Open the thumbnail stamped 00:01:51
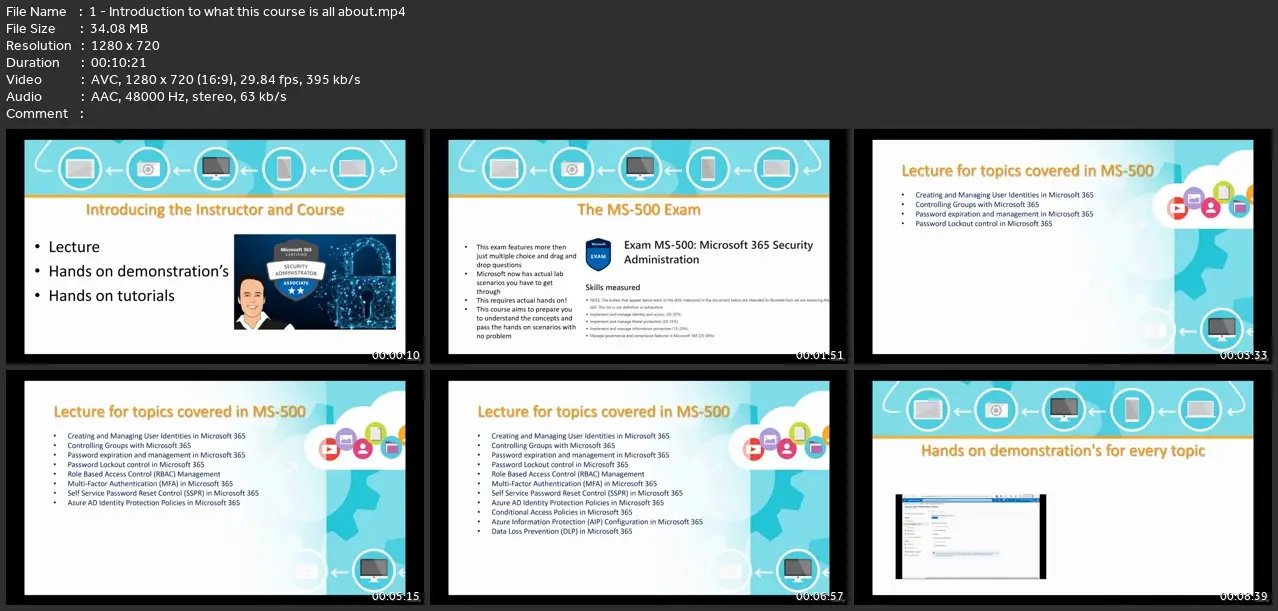This screenshot has height=611, width=1278. [639, 247]
